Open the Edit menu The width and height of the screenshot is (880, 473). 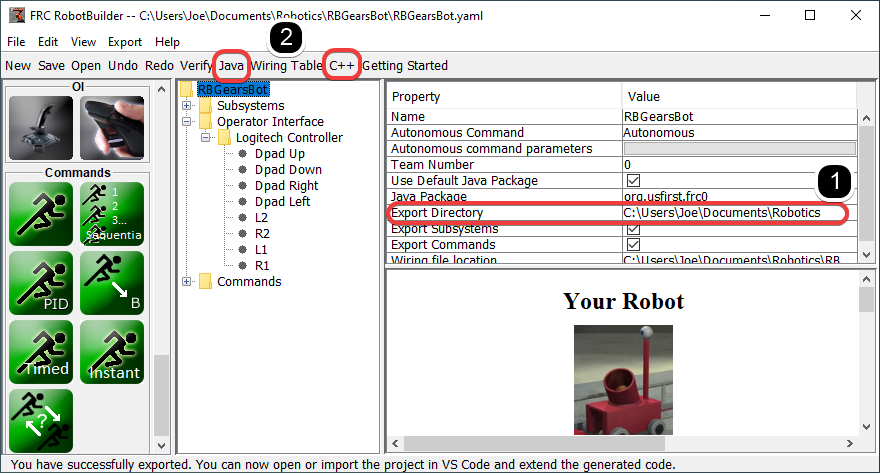[48, 42]
